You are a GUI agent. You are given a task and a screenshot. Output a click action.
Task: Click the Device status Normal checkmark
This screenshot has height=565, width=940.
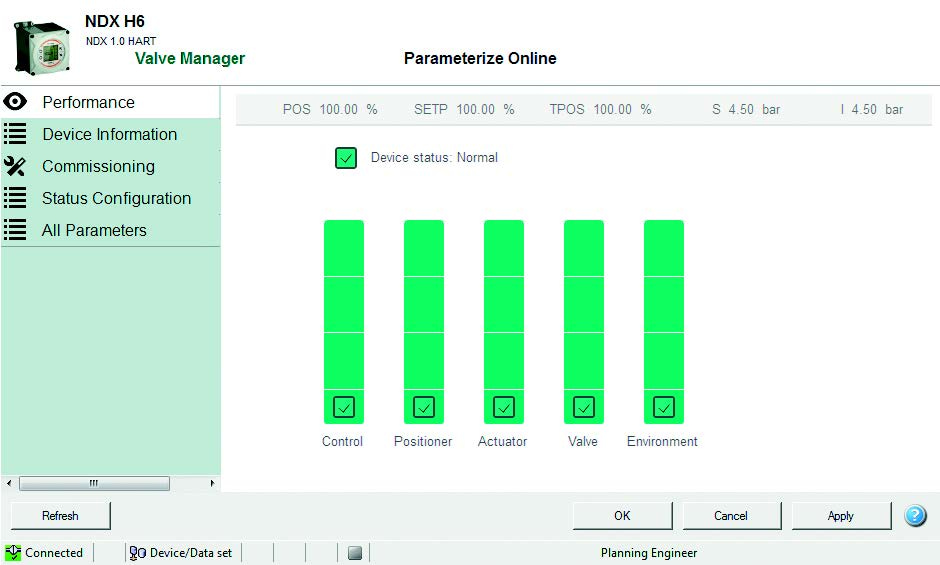pos(346,158)
